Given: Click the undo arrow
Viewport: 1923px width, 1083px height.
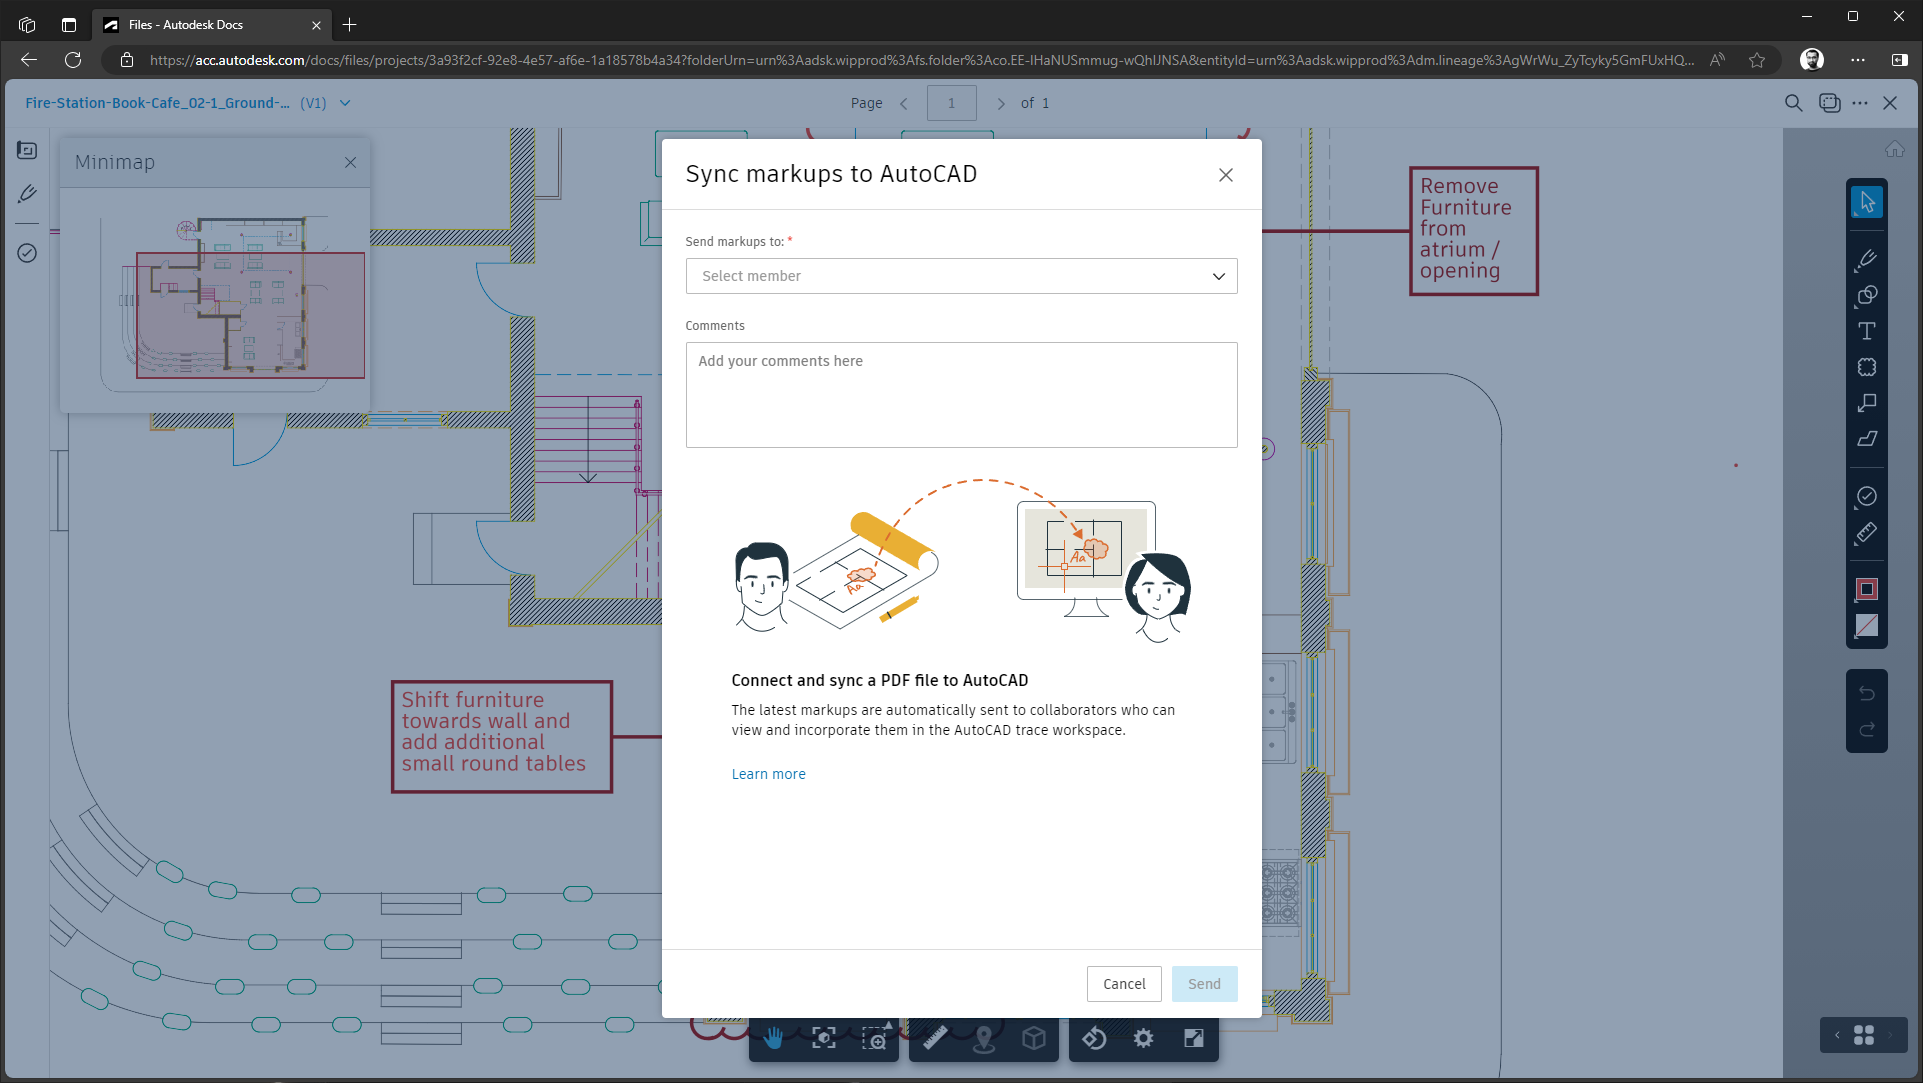Looking at the screenshot, I should (1866, 693).
